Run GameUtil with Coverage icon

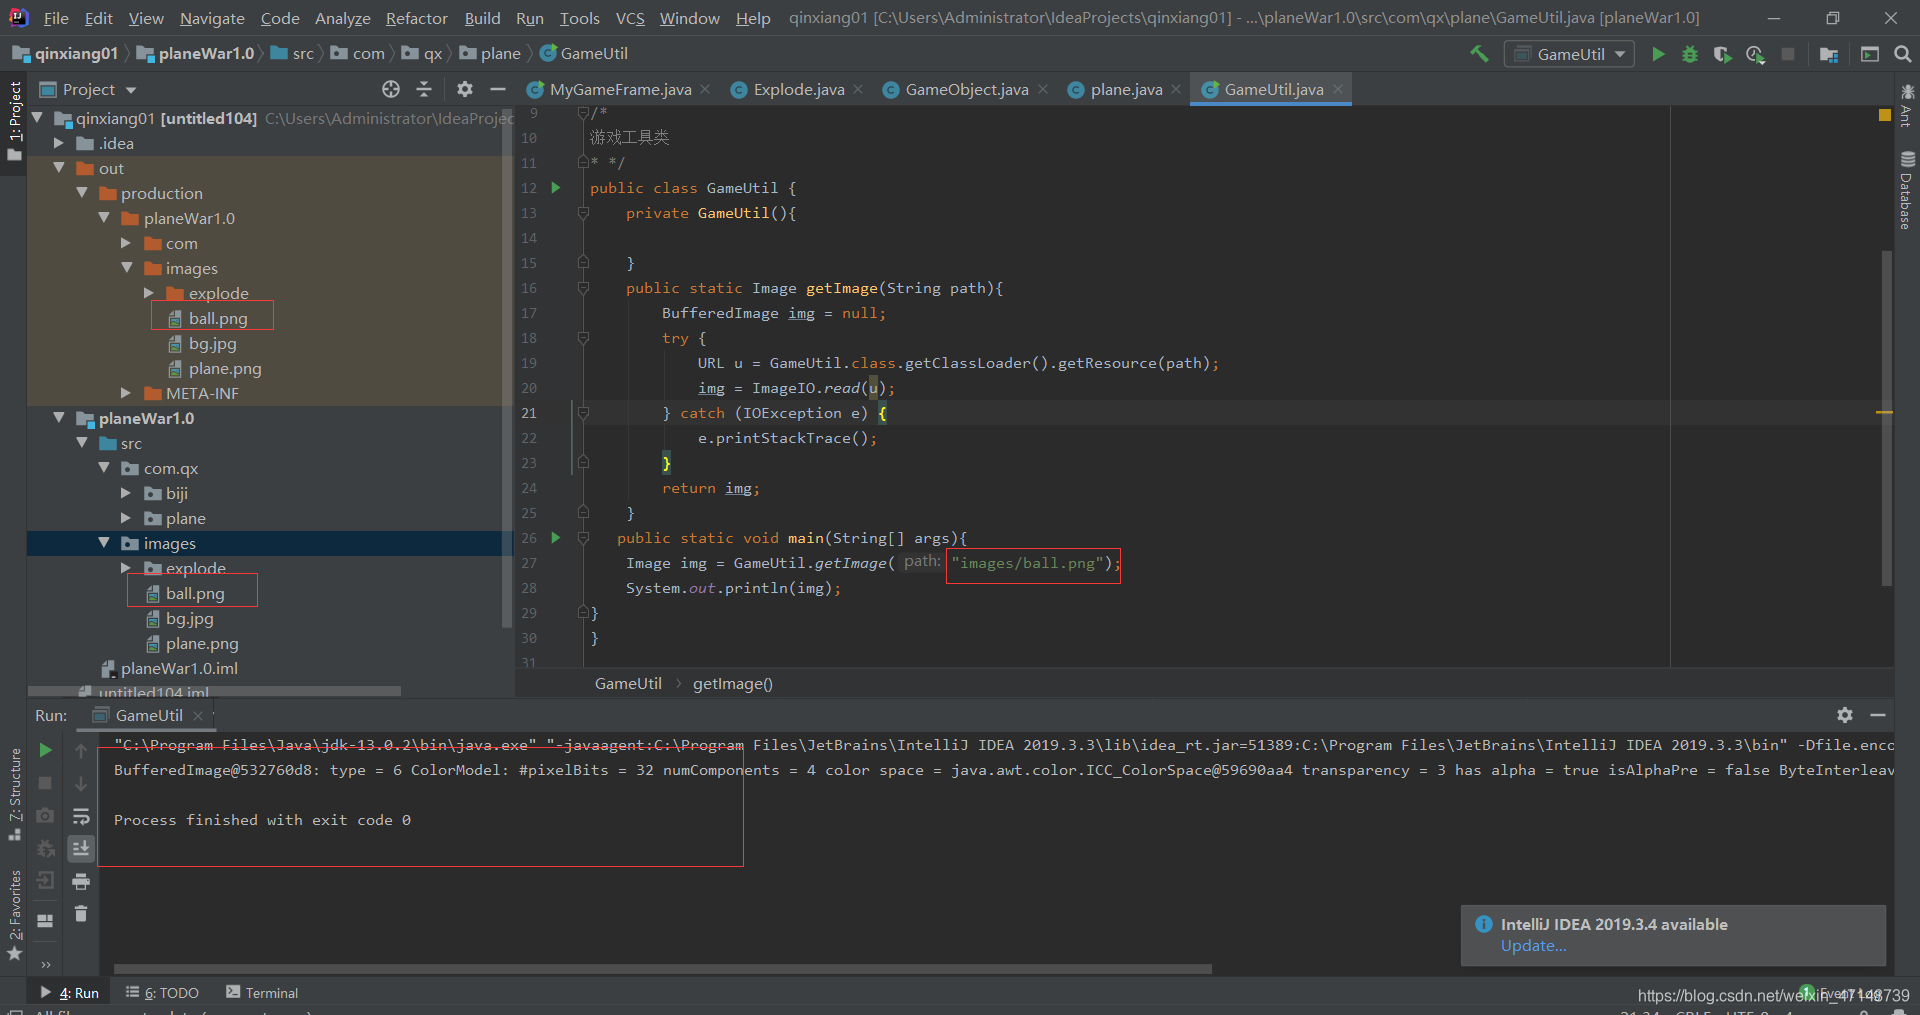(x=1722, y=54)
